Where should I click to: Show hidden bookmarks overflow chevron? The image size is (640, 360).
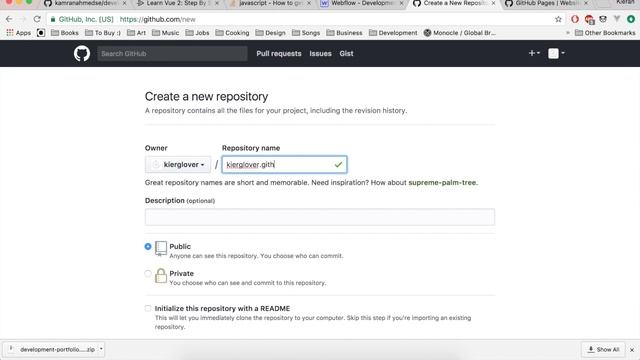[567, 33]
